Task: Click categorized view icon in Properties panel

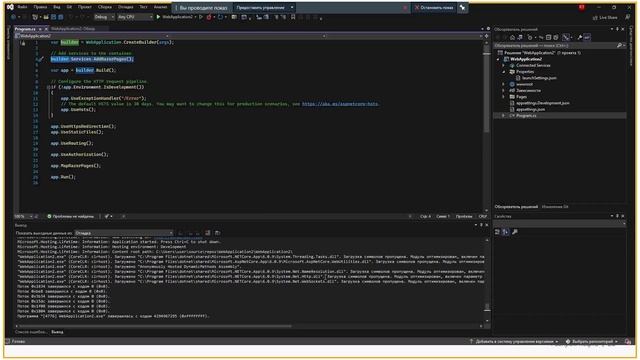Action: click(x=497, y=232)
